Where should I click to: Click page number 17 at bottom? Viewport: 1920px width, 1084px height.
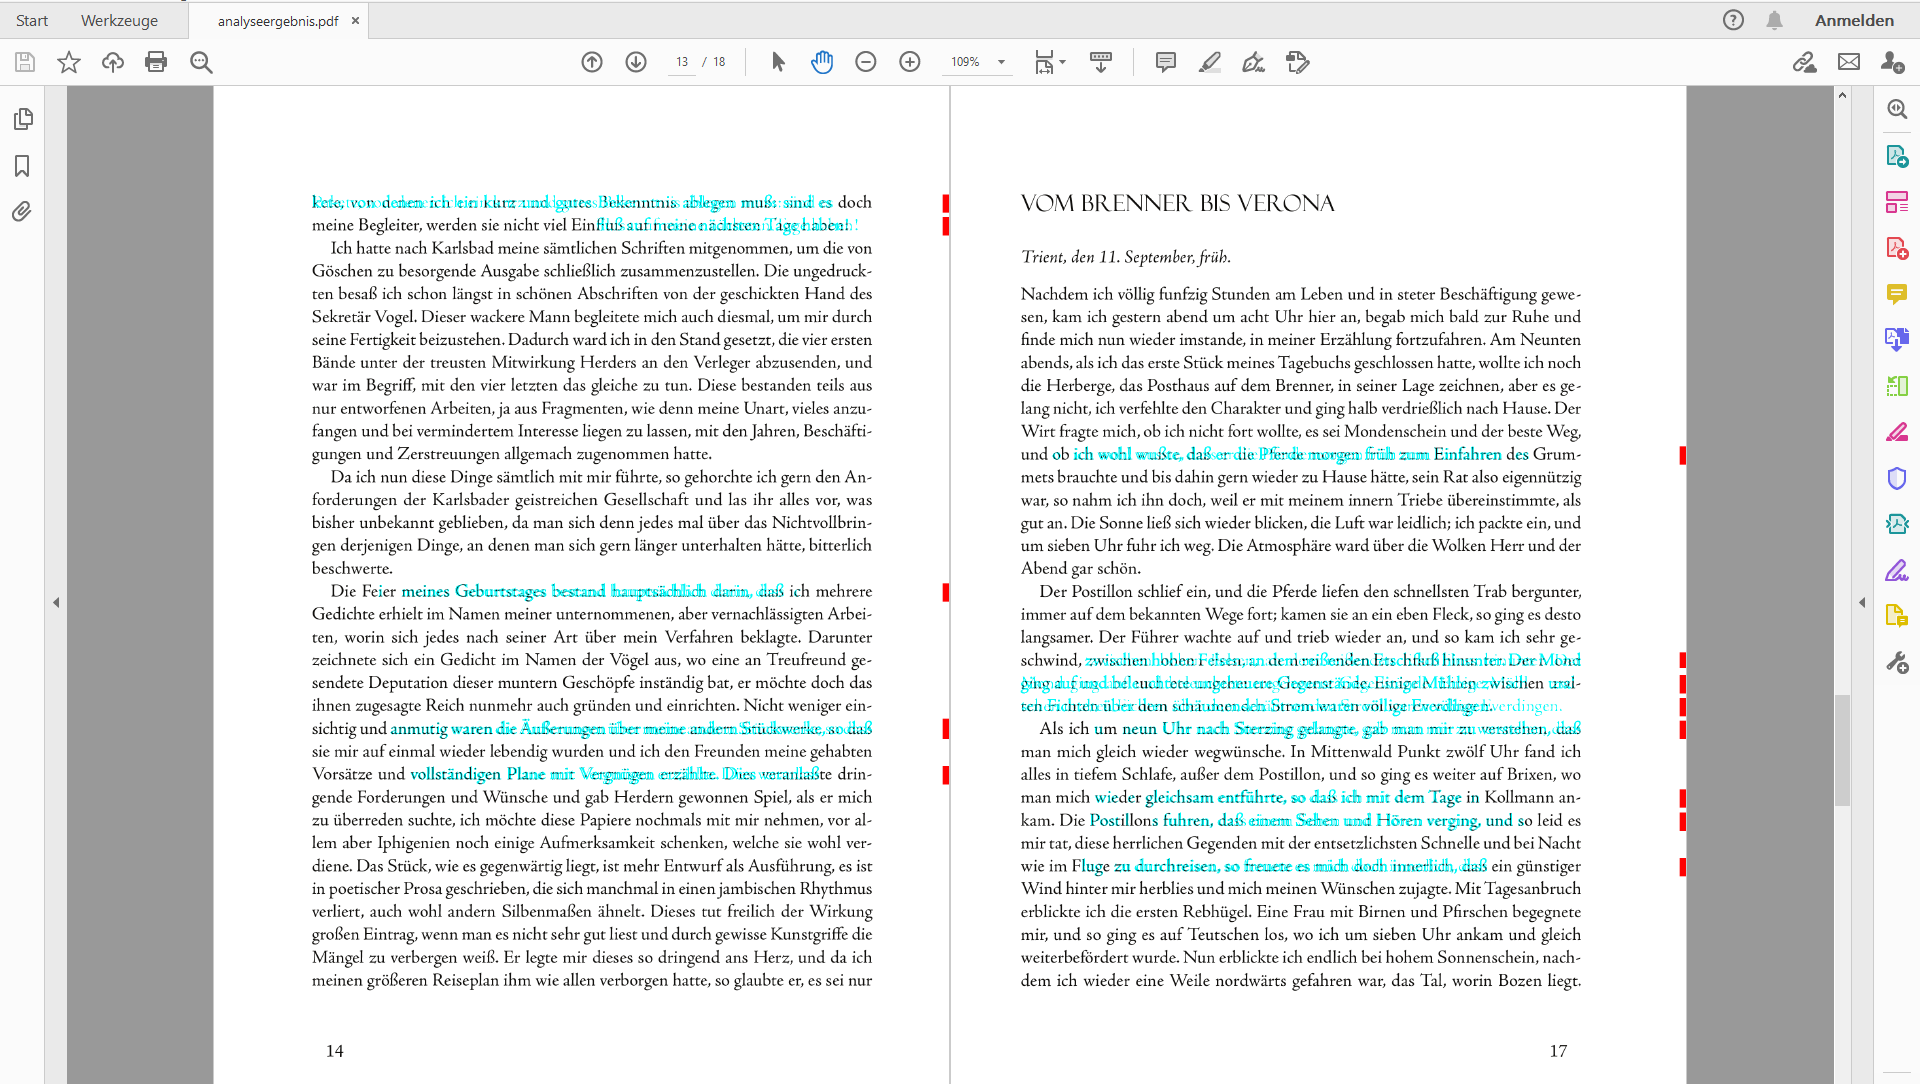coord(1559,1051)
